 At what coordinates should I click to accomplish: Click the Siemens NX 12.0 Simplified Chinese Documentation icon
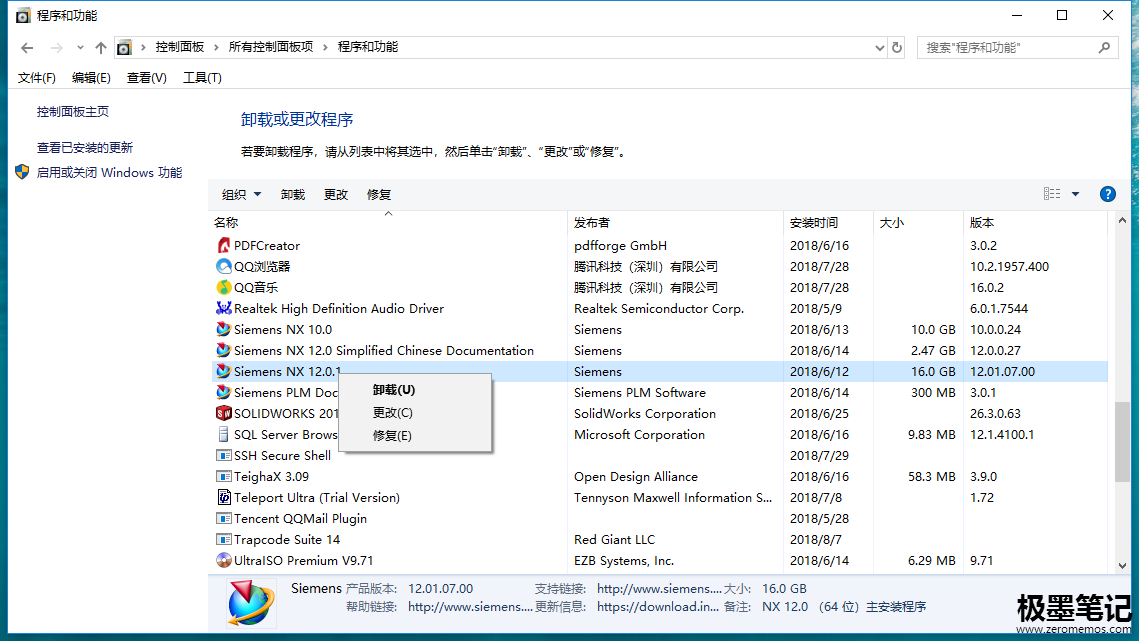[x=224, y=351]
